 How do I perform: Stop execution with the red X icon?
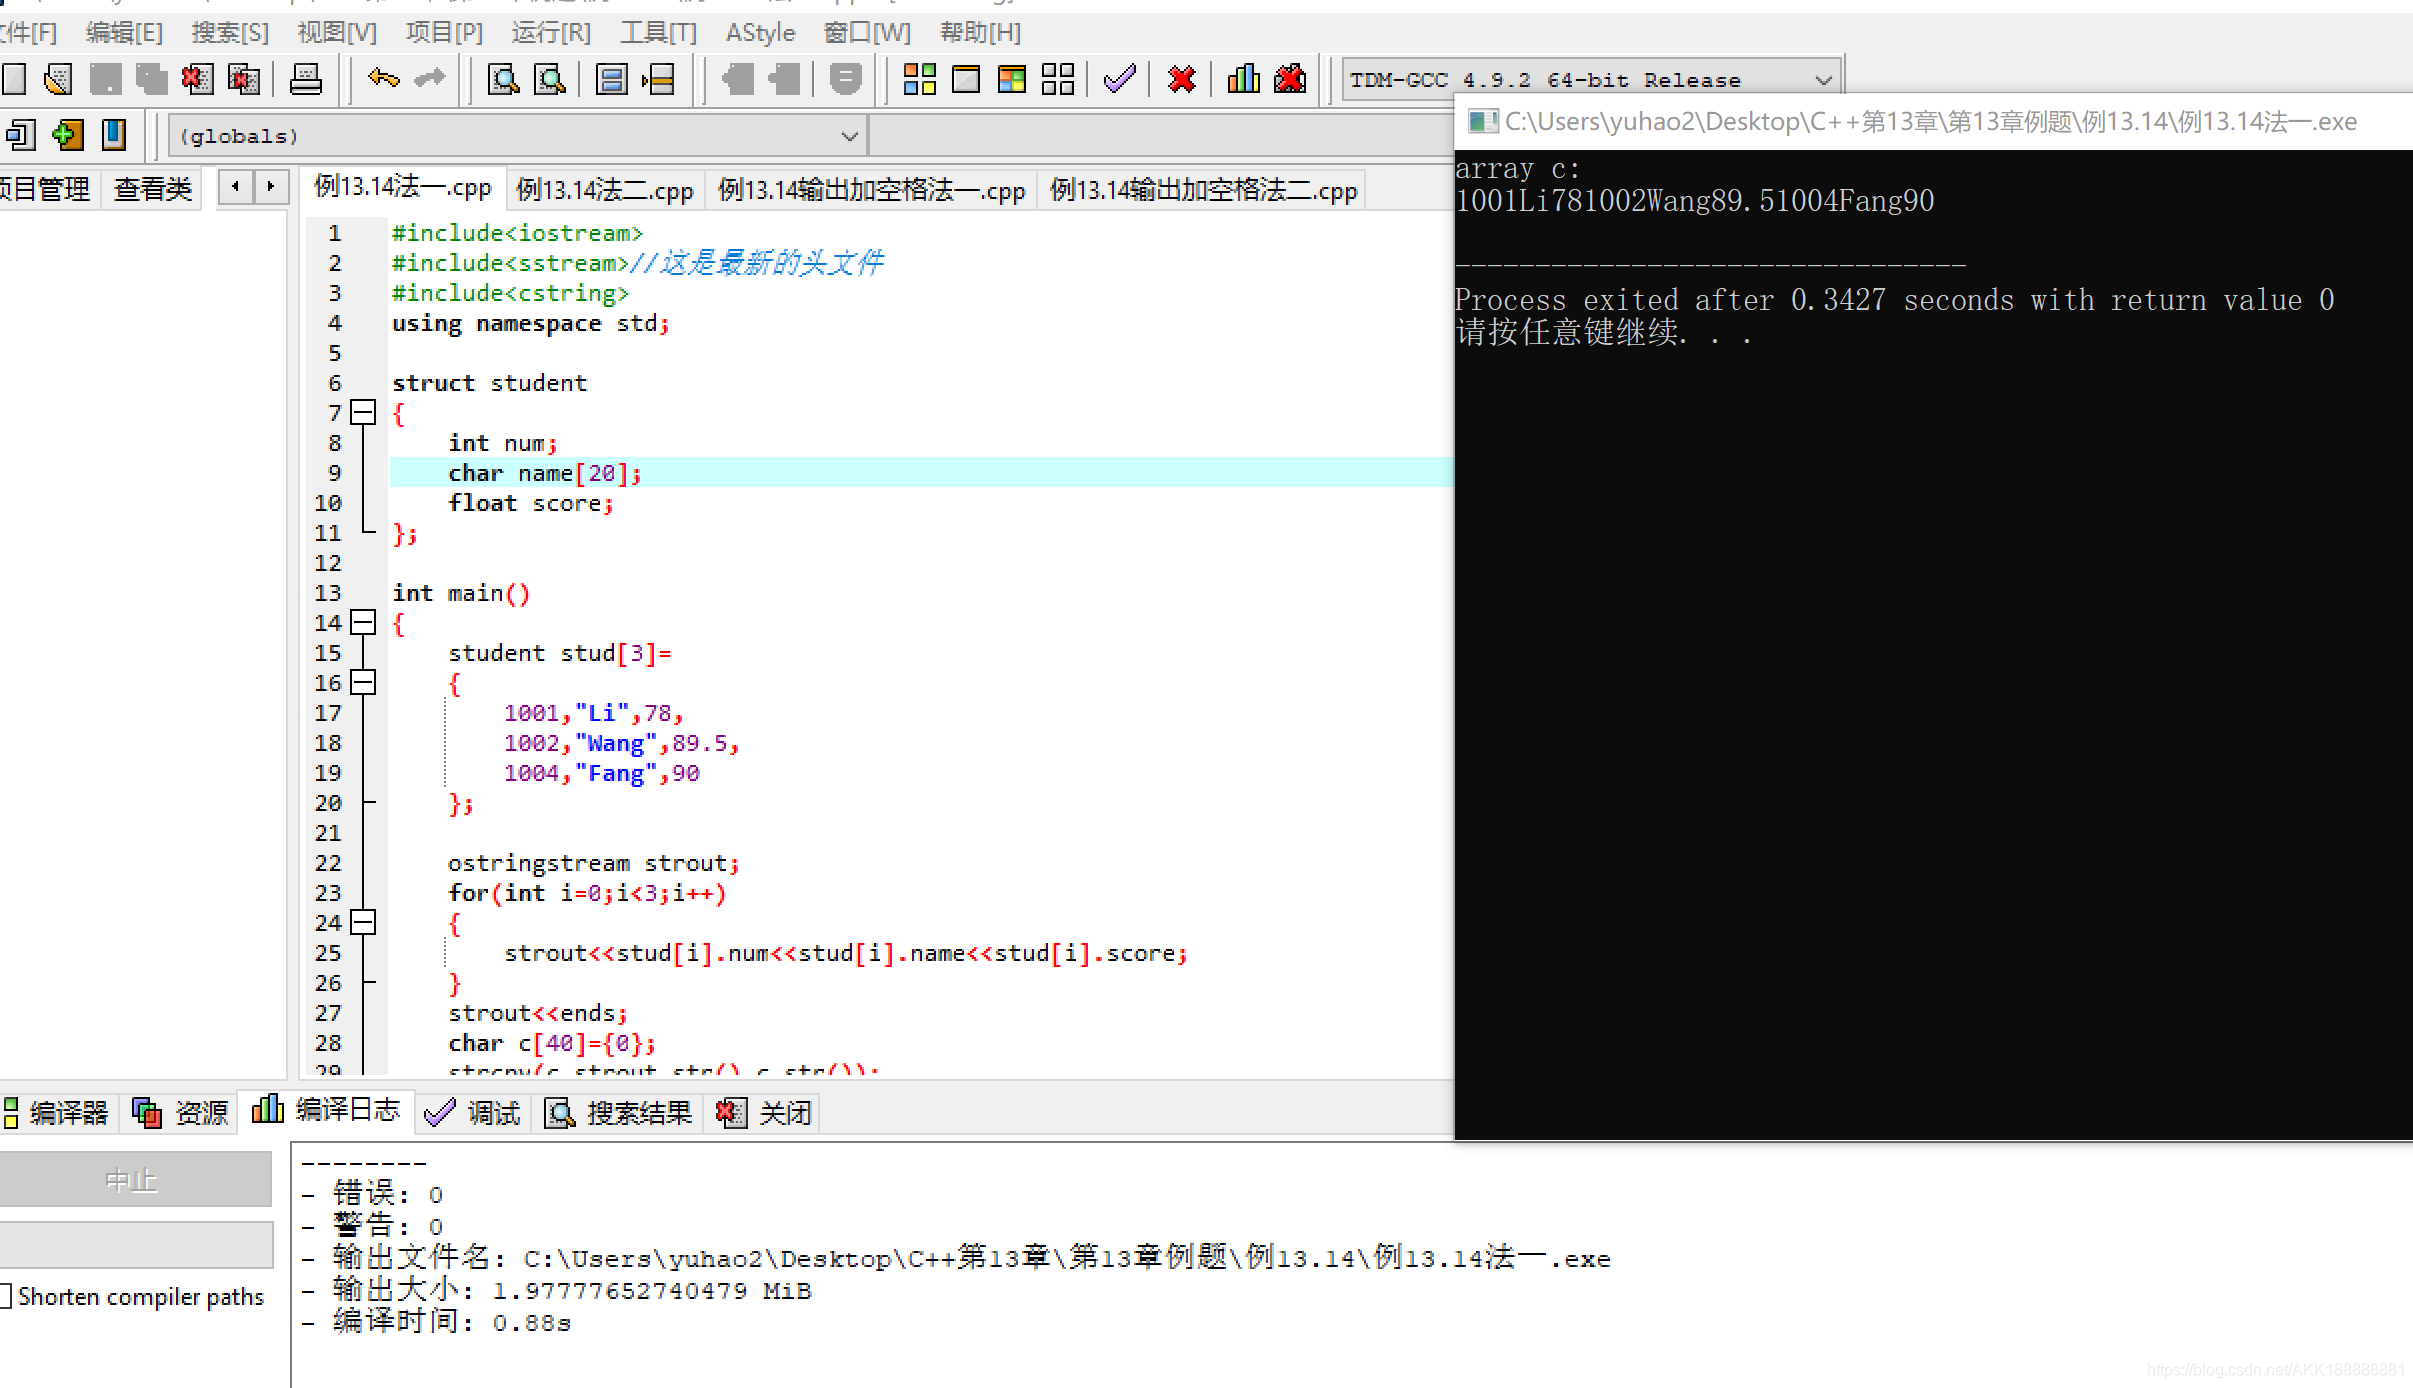pyautogui.click(x=1182, y=79)
